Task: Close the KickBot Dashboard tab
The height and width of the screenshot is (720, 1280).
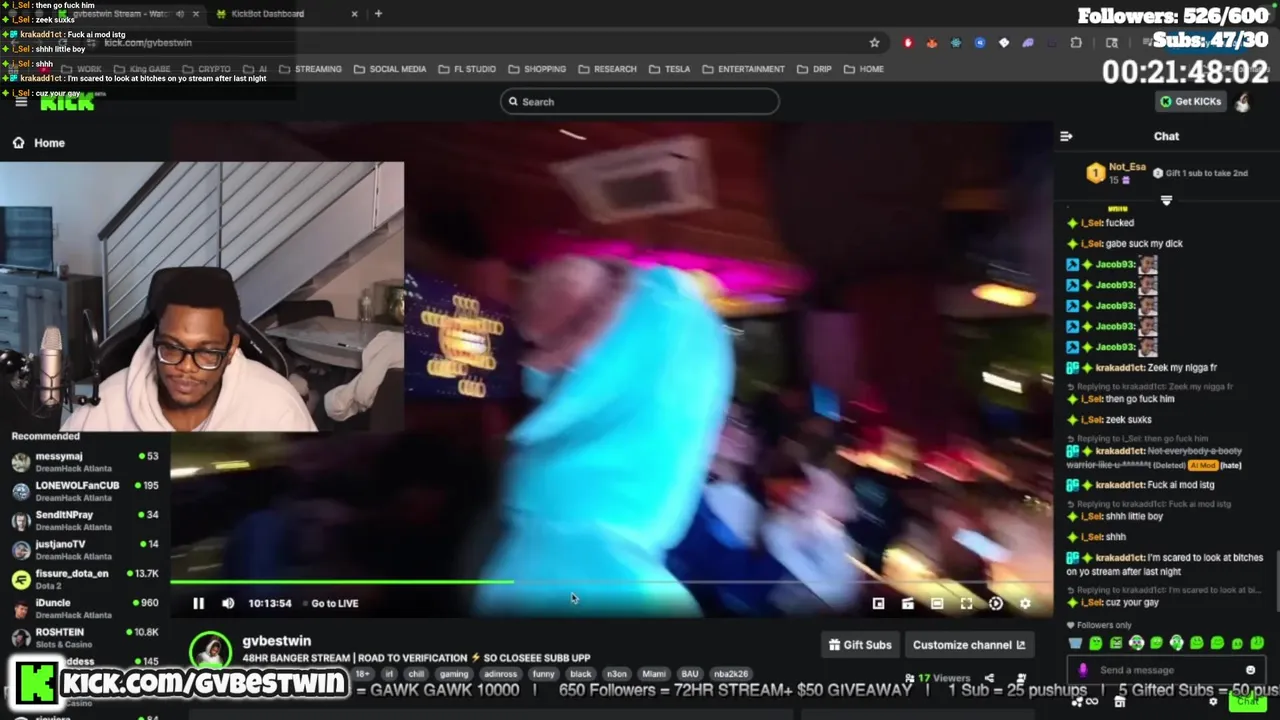Action: [x=354, y=13]
